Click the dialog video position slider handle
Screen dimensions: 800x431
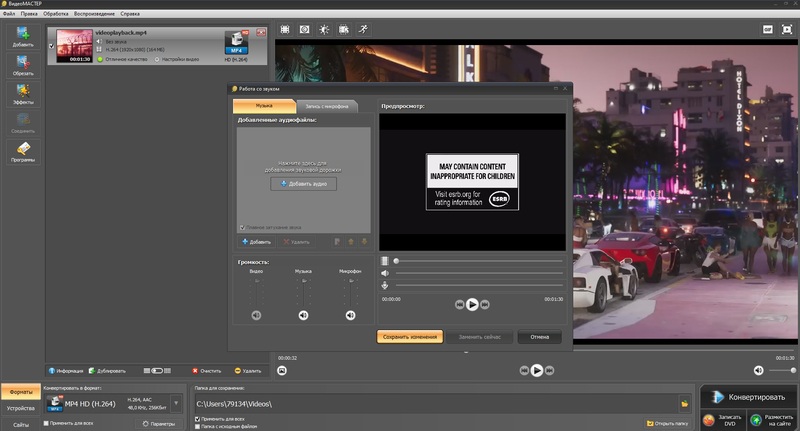[x=396, y=261]
